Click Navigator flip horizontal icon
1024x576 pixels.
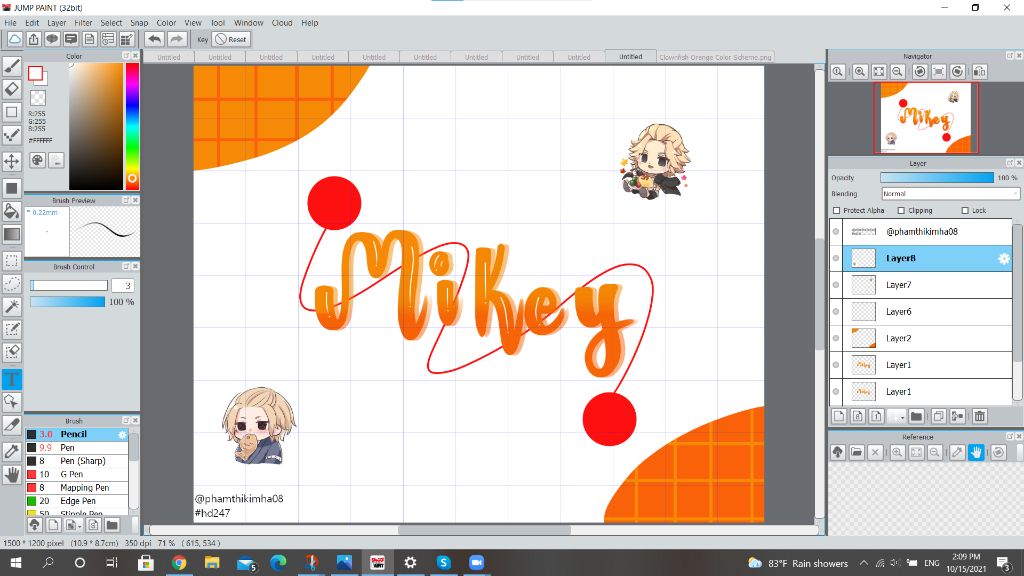point(980,72)
